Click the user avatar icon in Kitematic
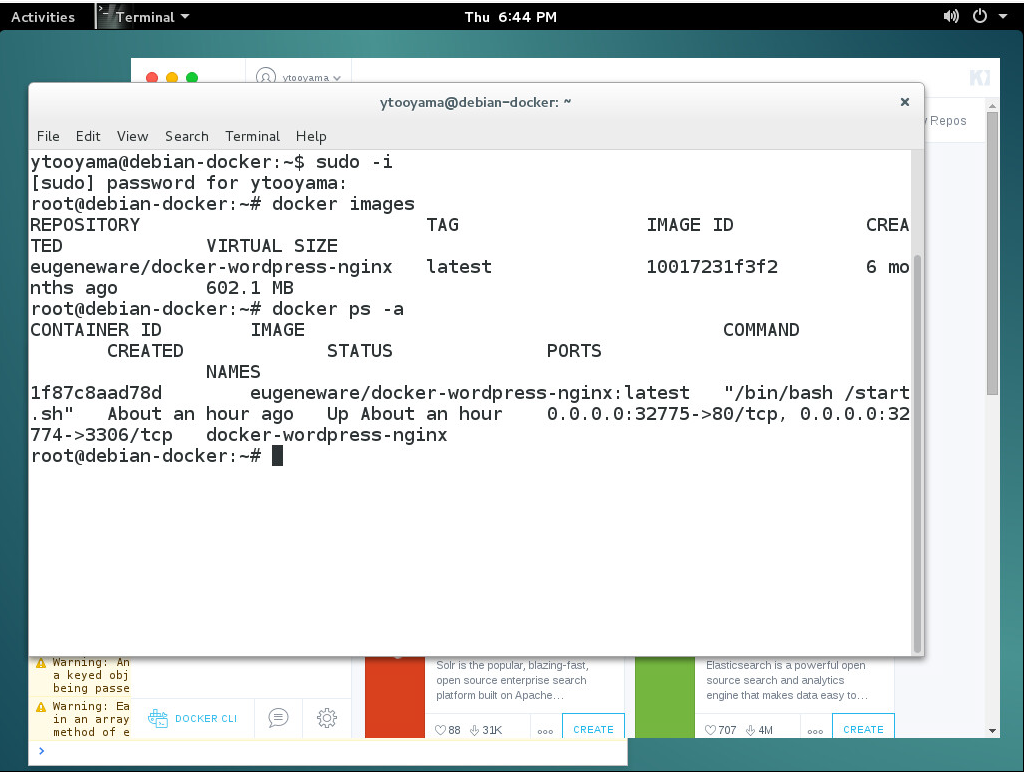The height and width of the screenshot is (772, 1024). point(266,76)
